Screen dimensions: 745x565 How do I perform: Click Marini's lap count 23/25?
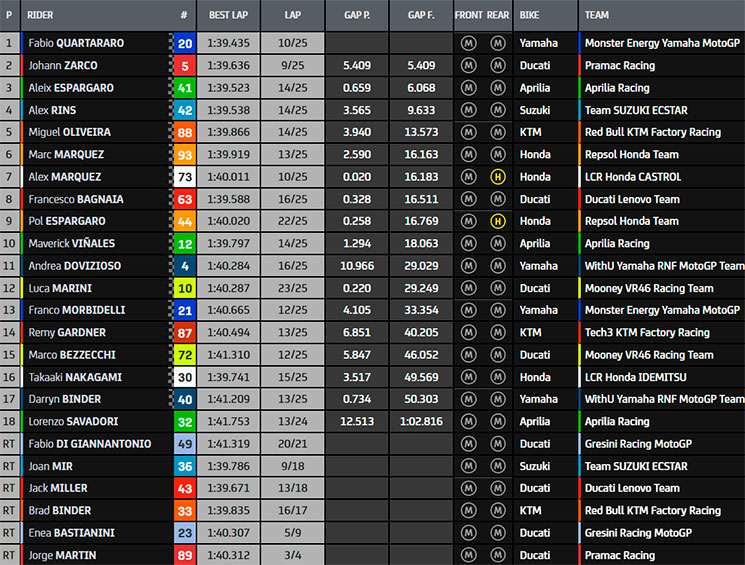point(293,288)
